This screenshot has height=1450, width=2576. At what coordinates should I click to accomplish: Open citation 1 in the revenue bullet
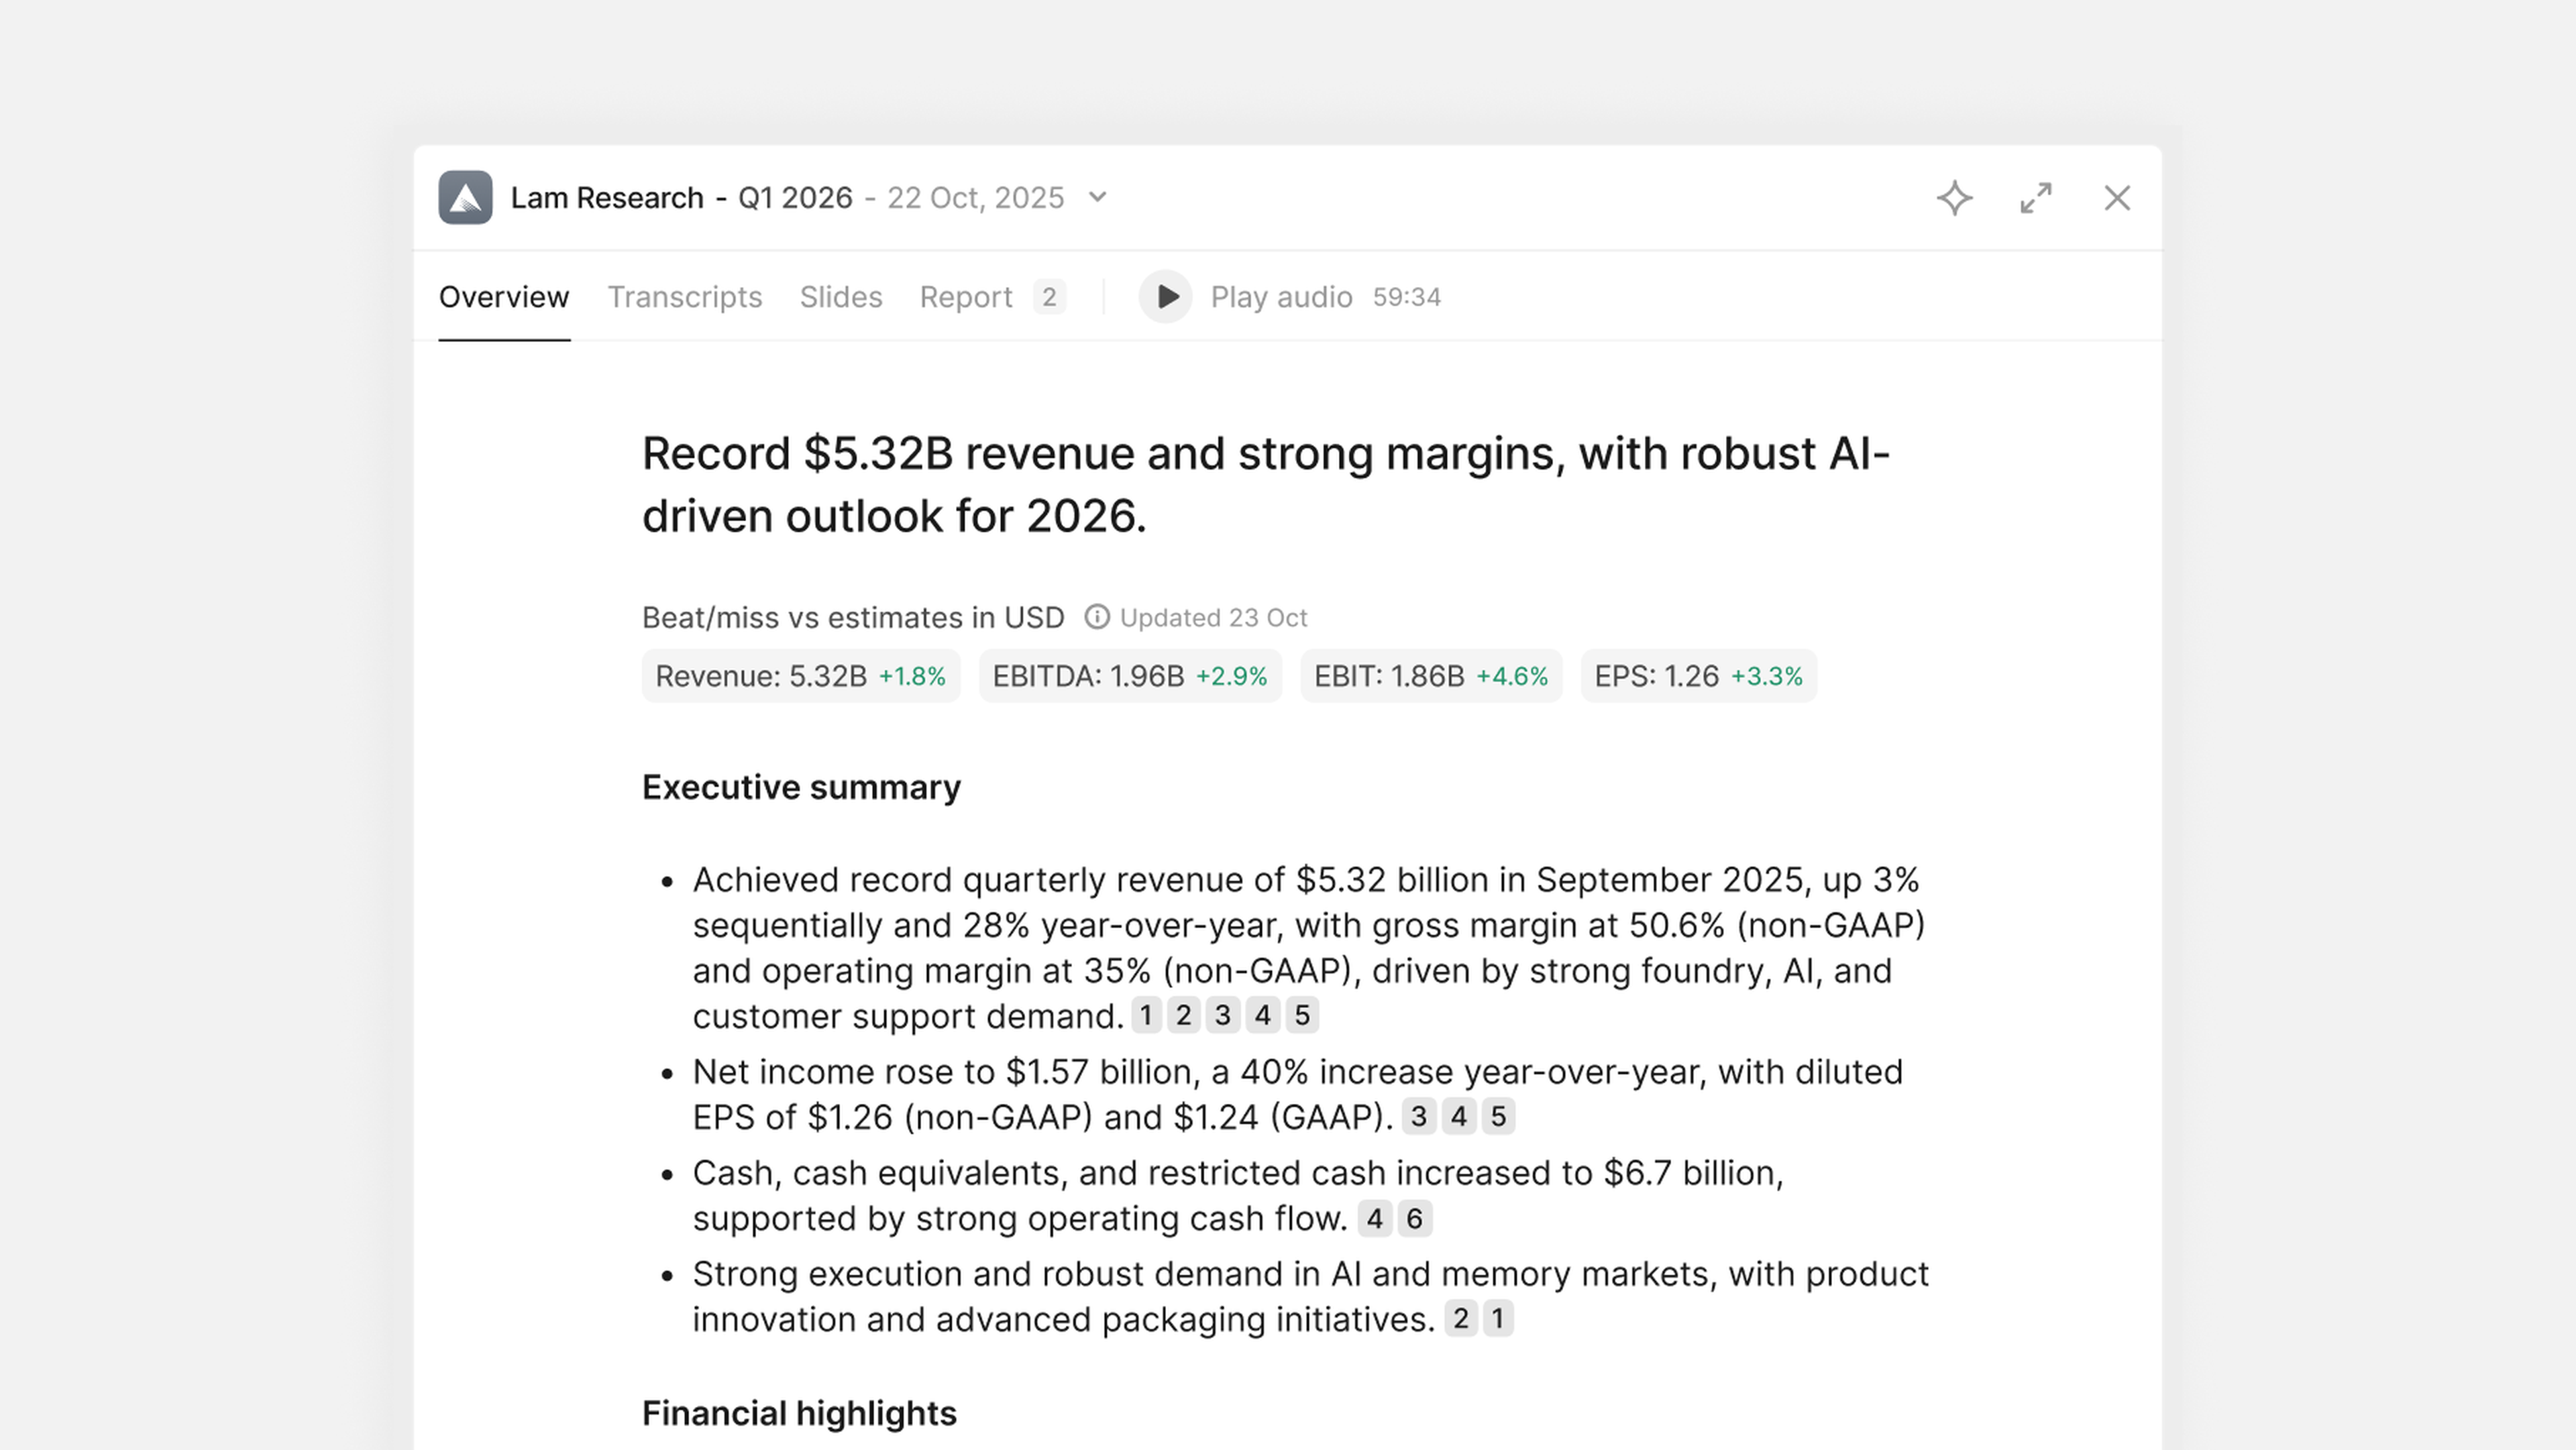tap(1145, 1015)
